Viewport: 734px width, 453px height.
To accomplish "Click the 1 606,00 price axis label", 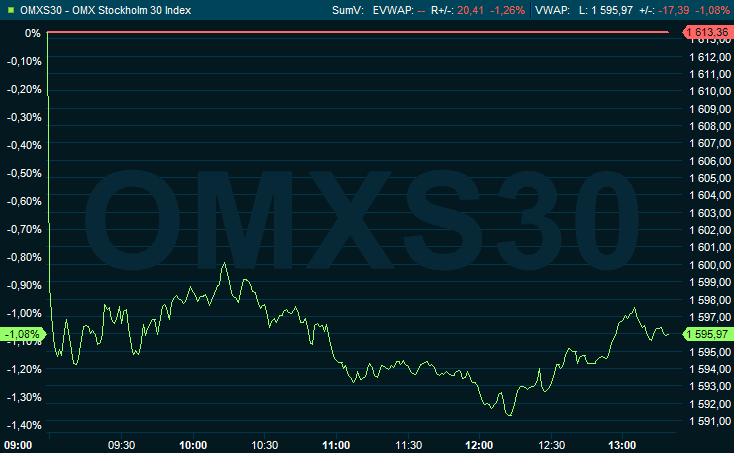I will click(710, 161).
